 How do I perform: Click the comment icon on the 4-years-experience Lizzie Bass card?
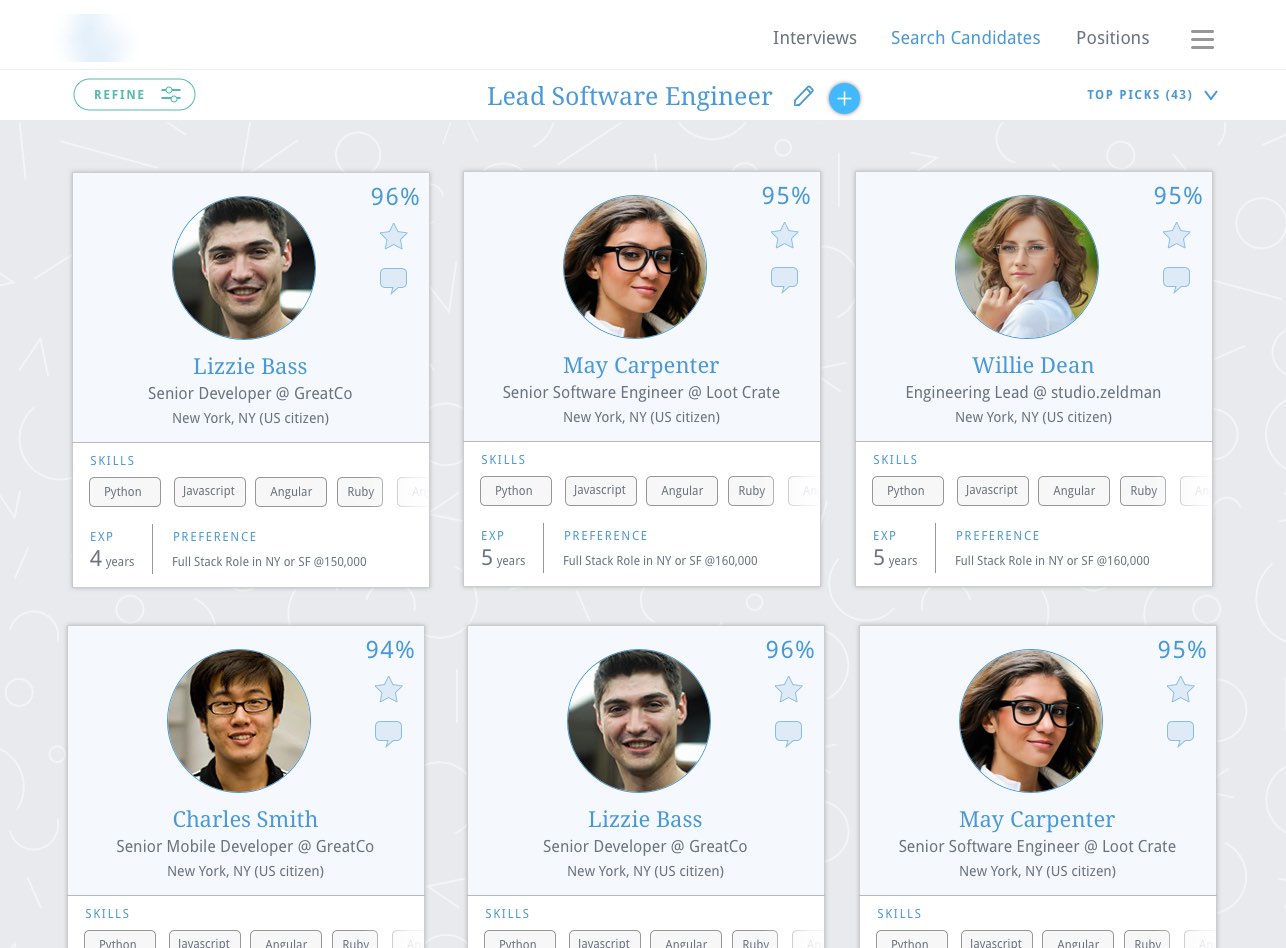(393, 280)
